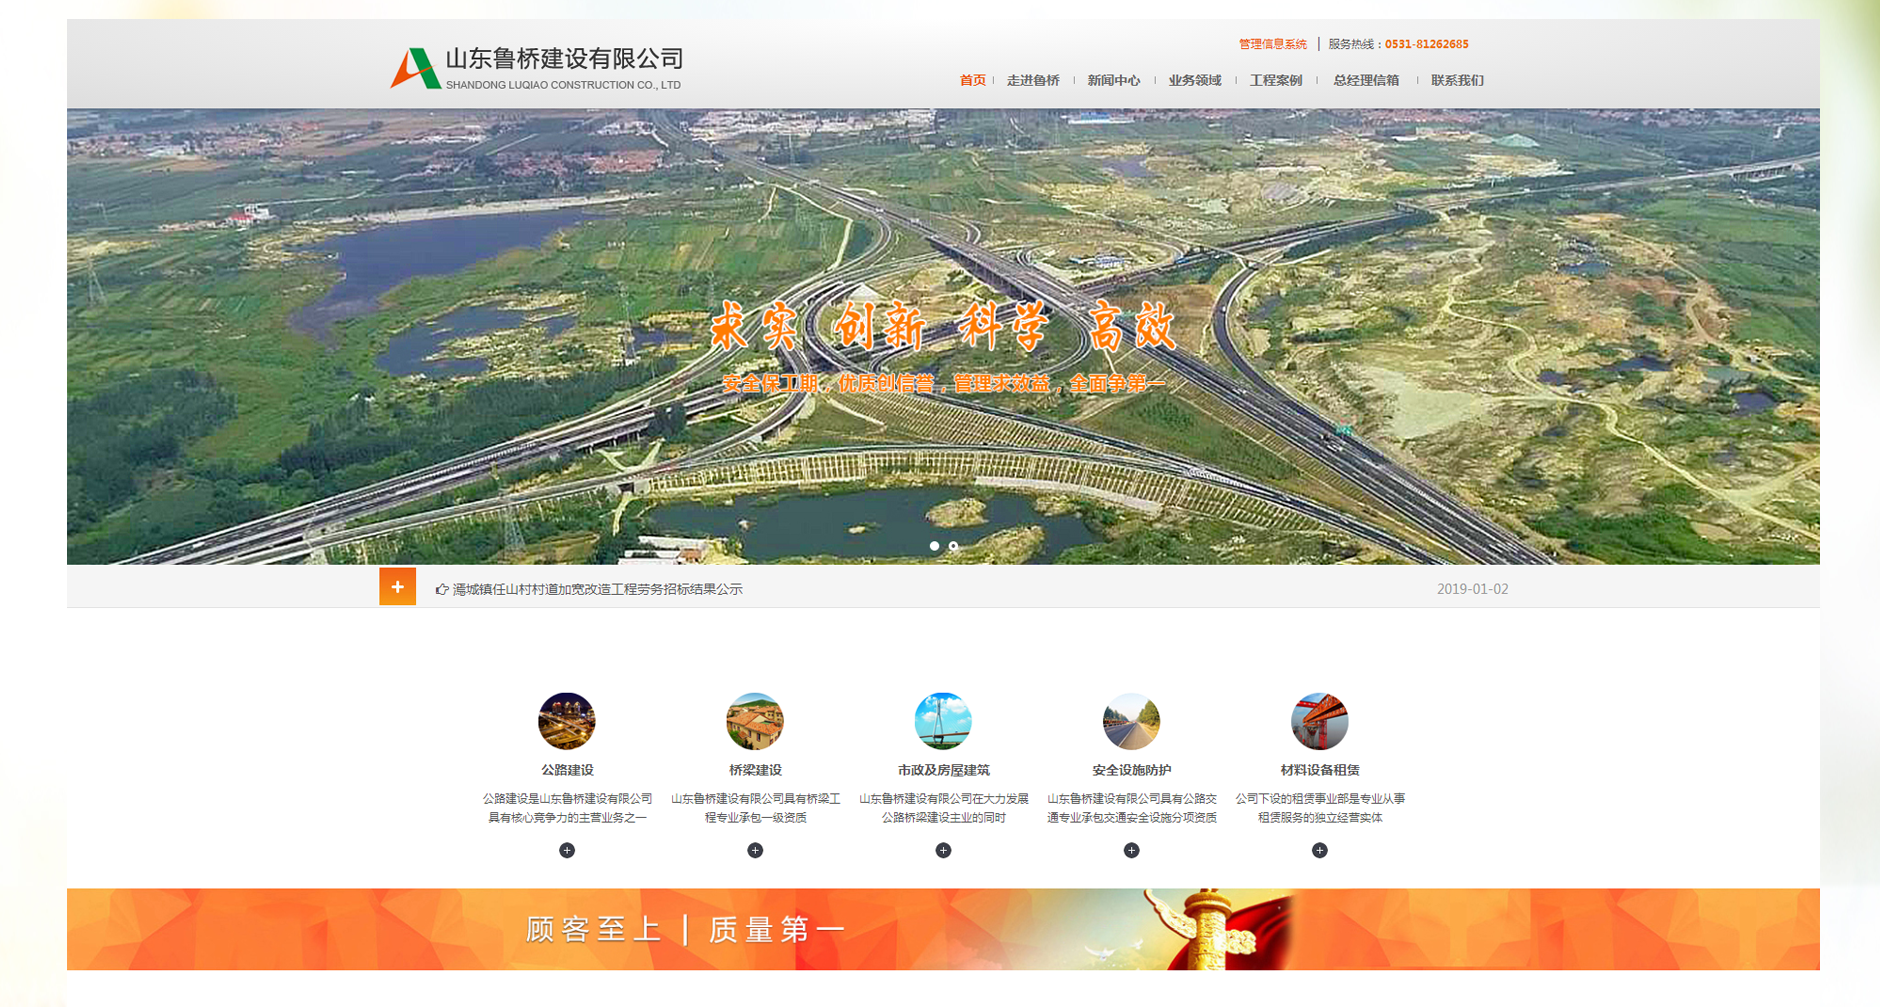This screenshot has width=1880, height=1007.
Task: Click the hand icon before the news headline
Action: tap(441, 589)
